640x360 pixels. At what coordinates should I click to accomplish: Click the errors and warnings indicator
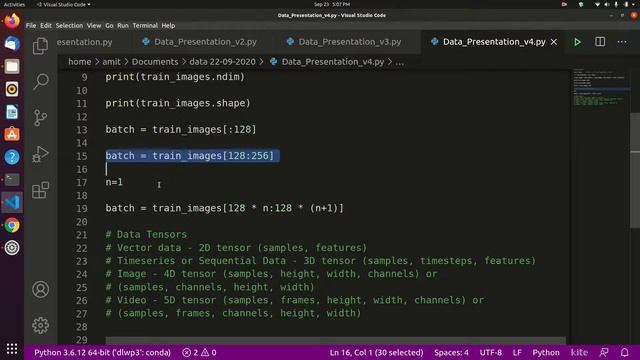199,352
